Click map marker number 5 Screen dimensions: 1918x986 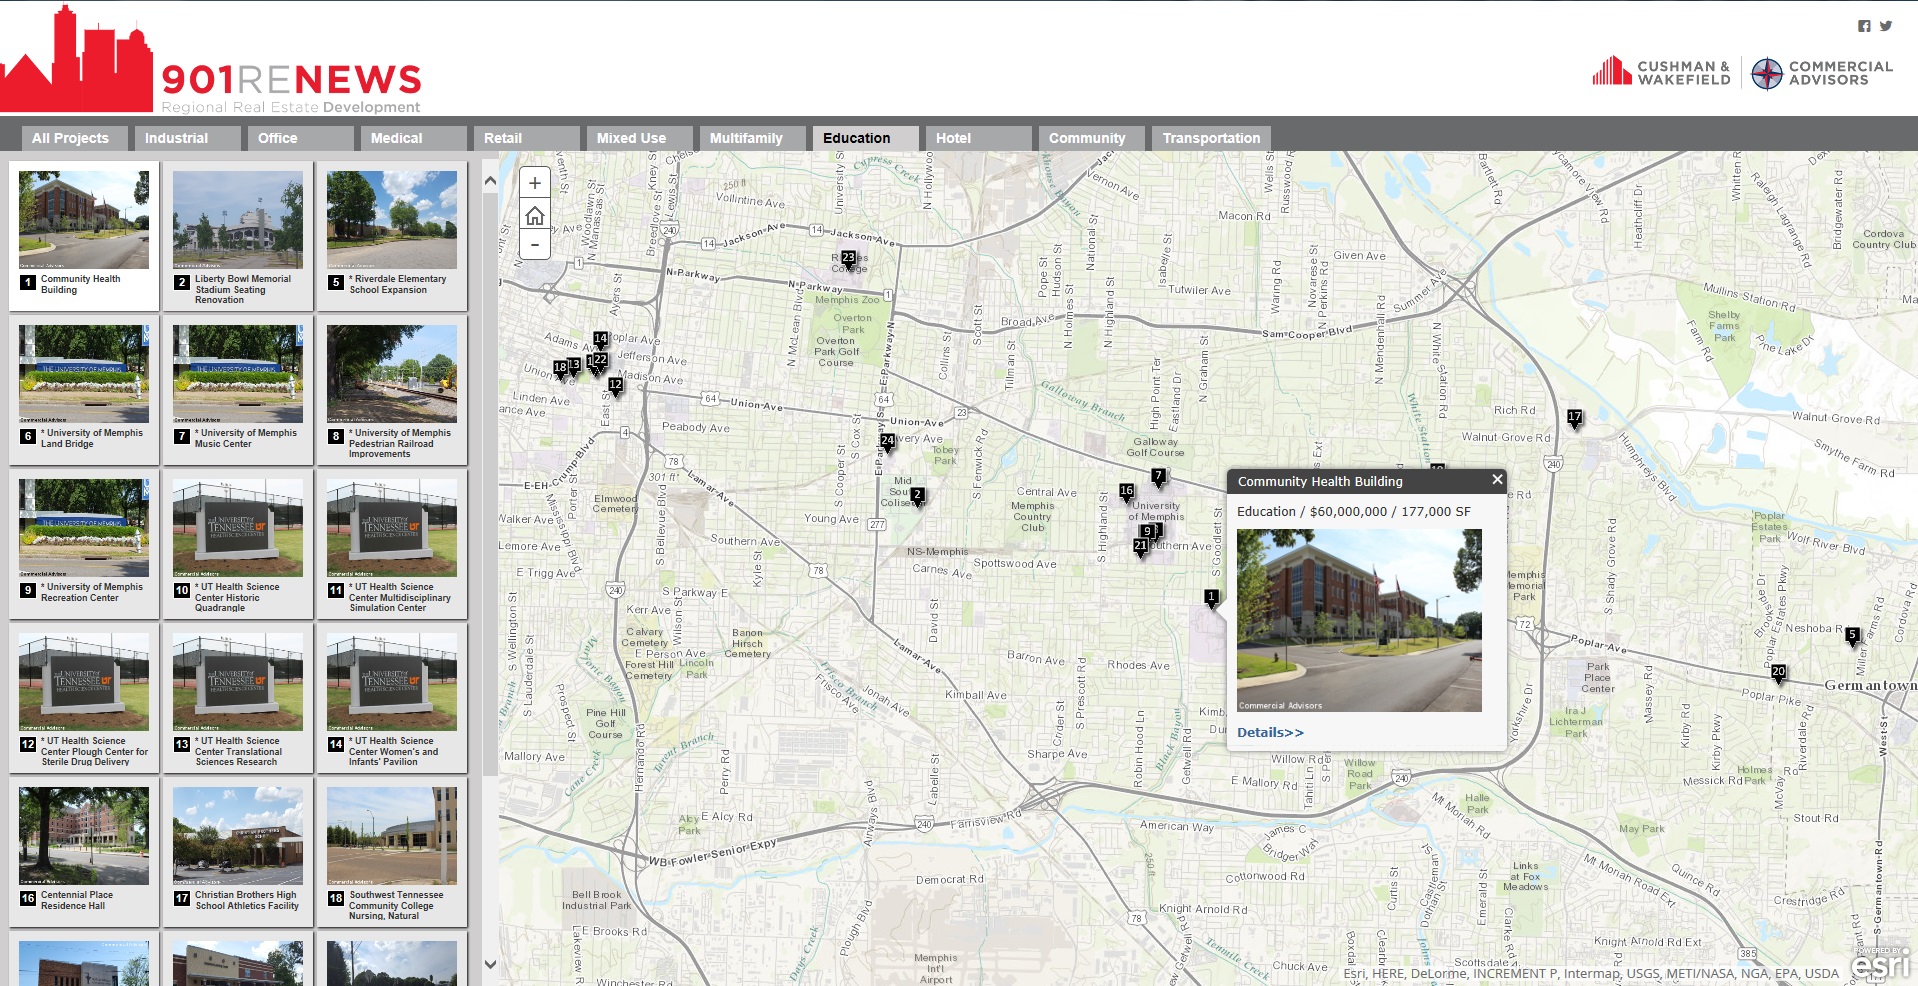[x=1852, y=635]
